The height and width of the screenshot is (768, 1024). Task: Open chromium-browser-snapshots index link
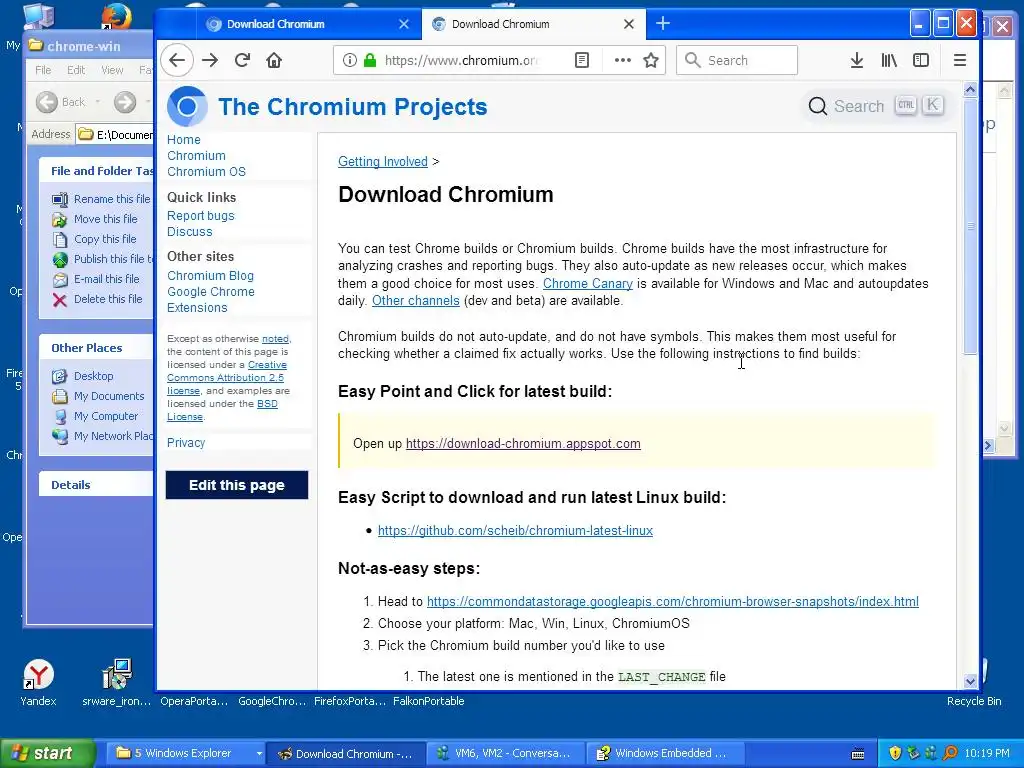point(673,601)
